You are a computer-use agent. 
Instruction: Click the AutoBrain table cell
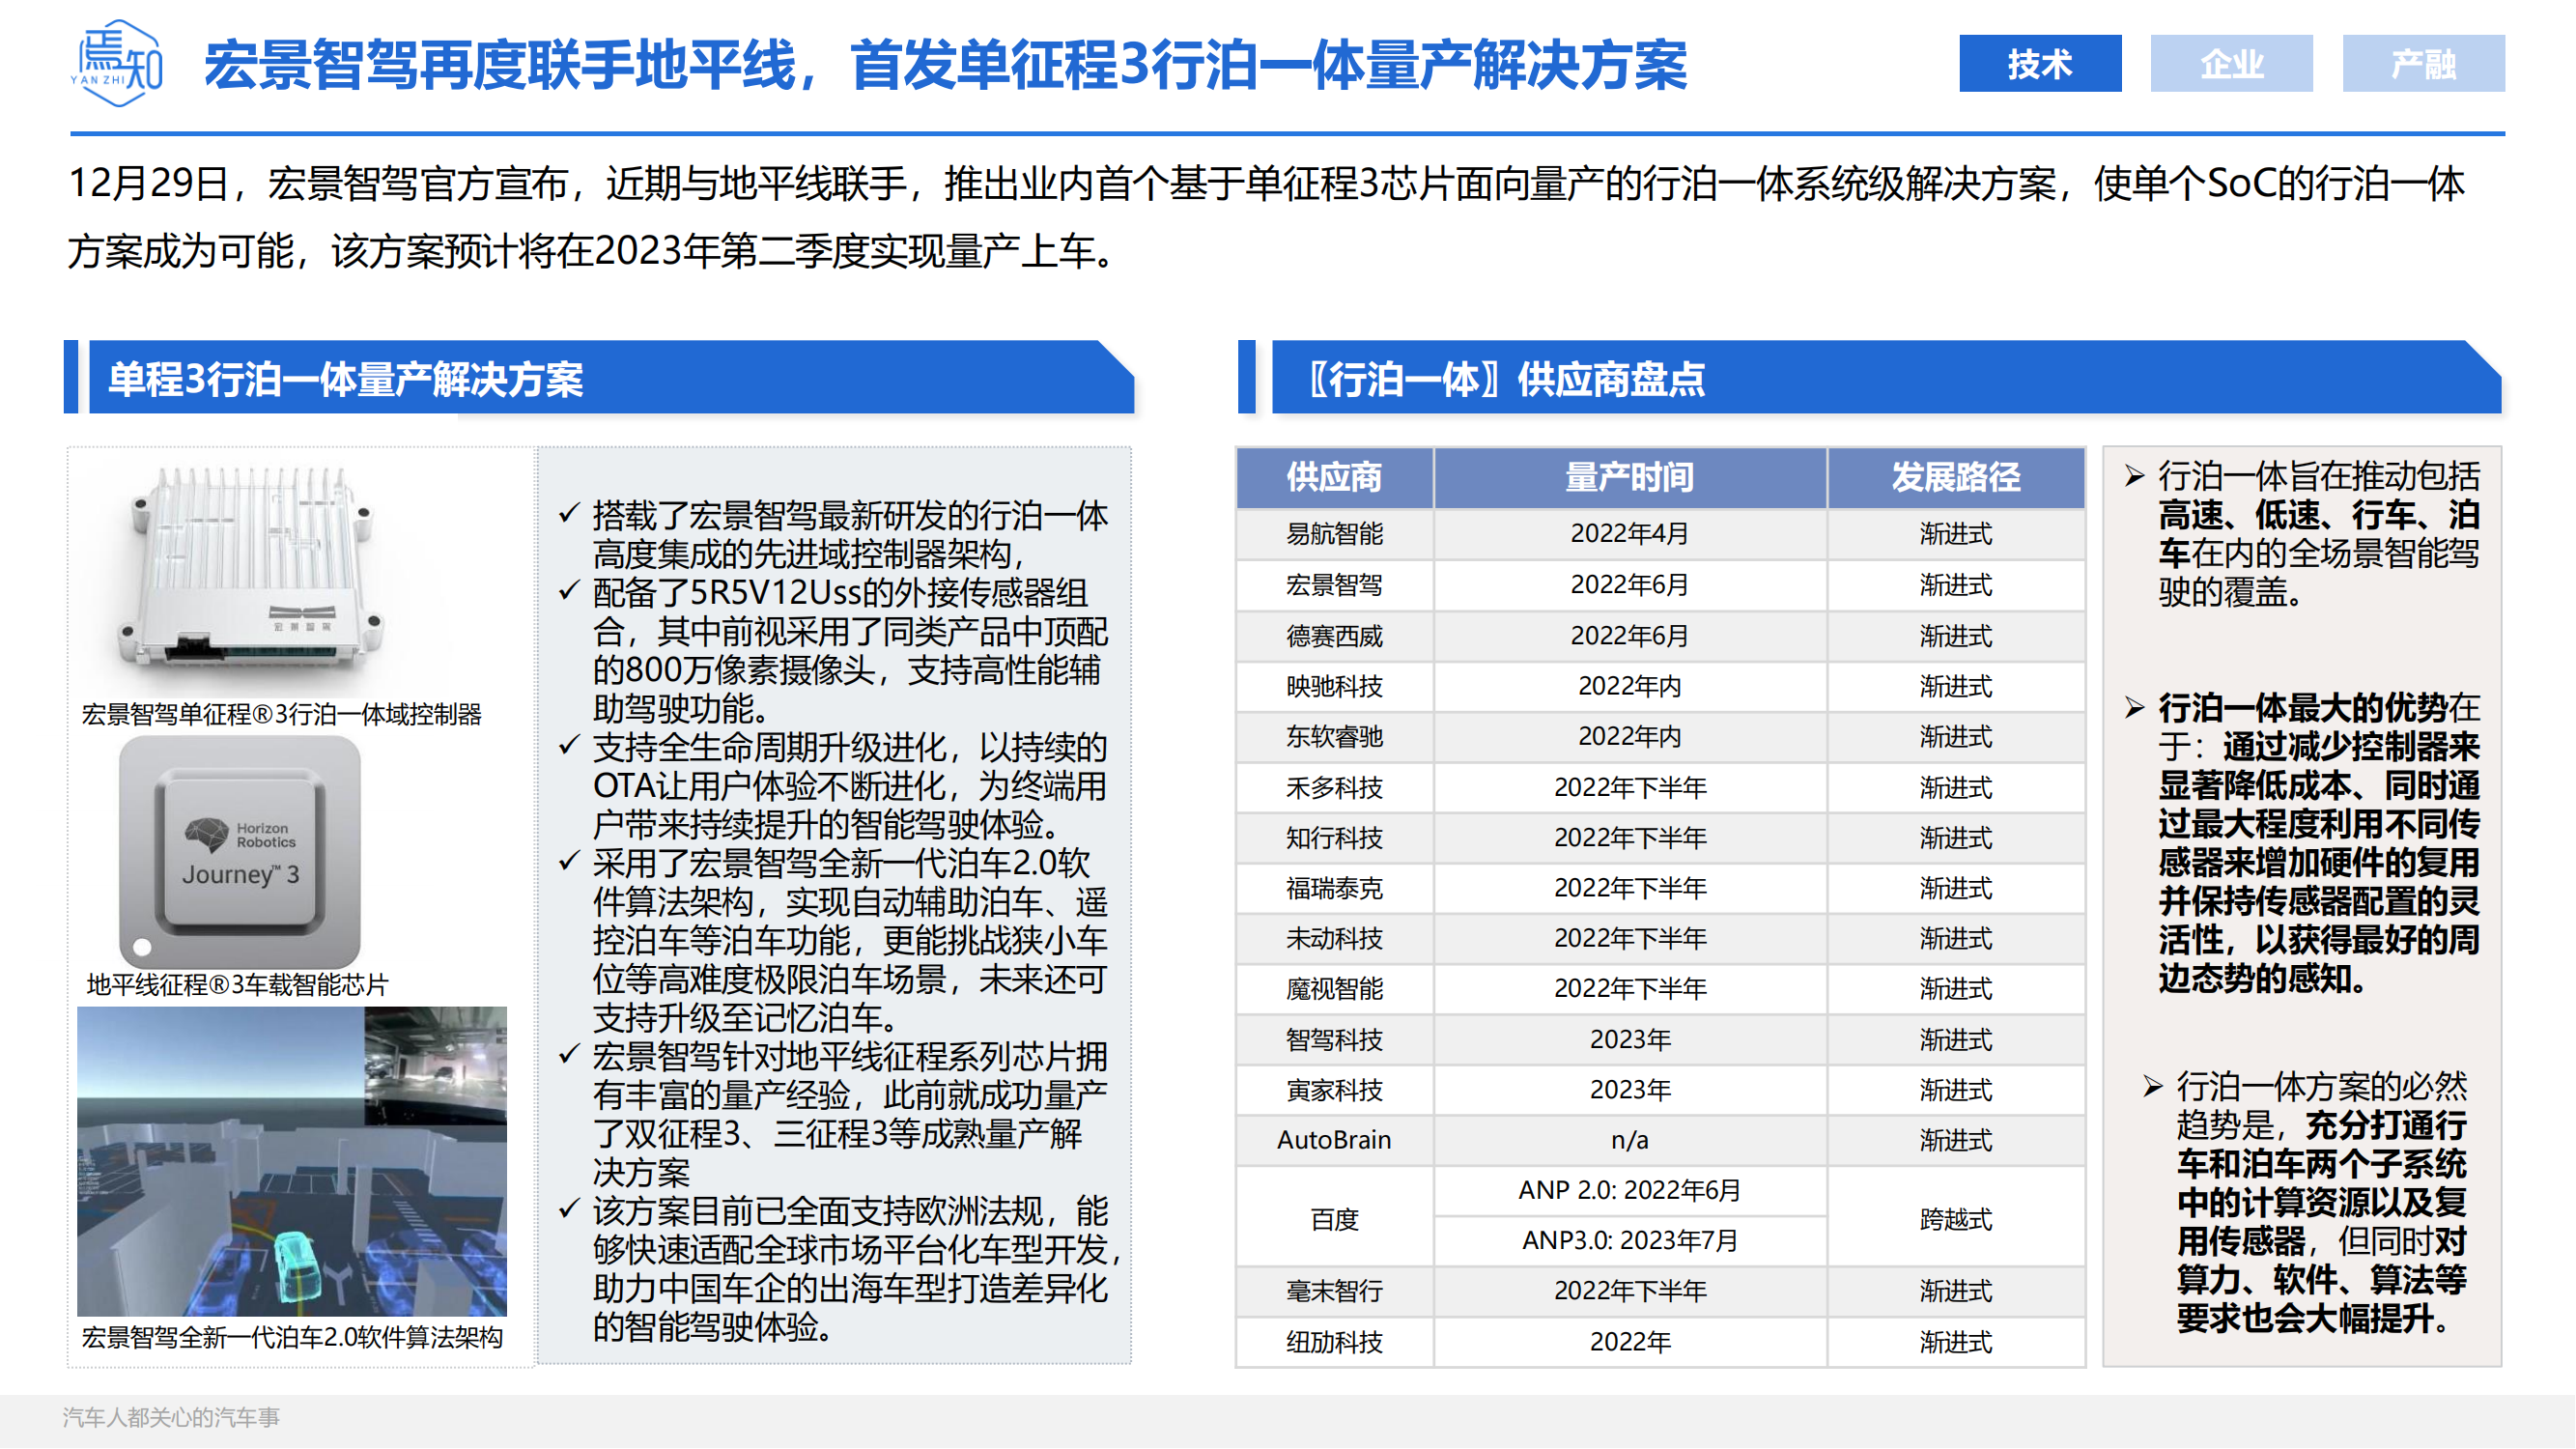tap(1335, 1141)
